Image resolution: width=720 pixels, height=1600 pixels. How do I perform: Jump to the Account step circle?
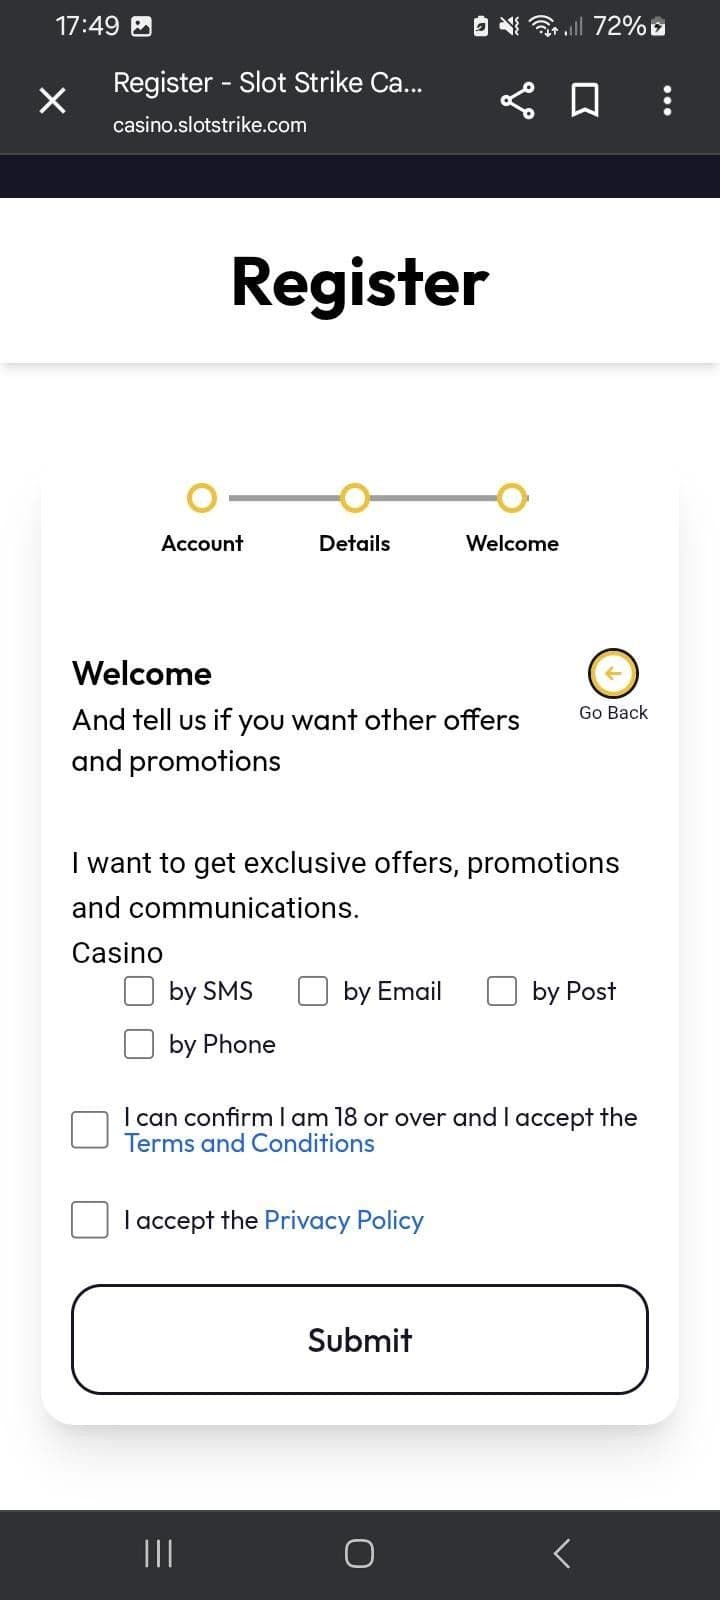[202, 497]
